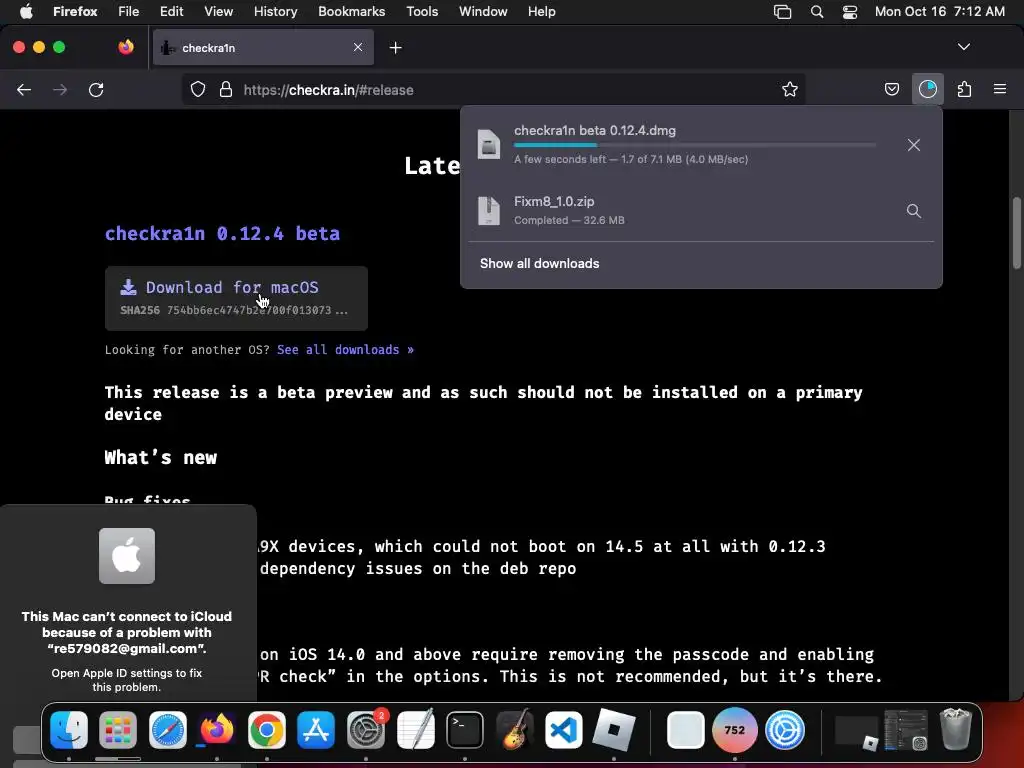Open App Store from the Dock

316,729
